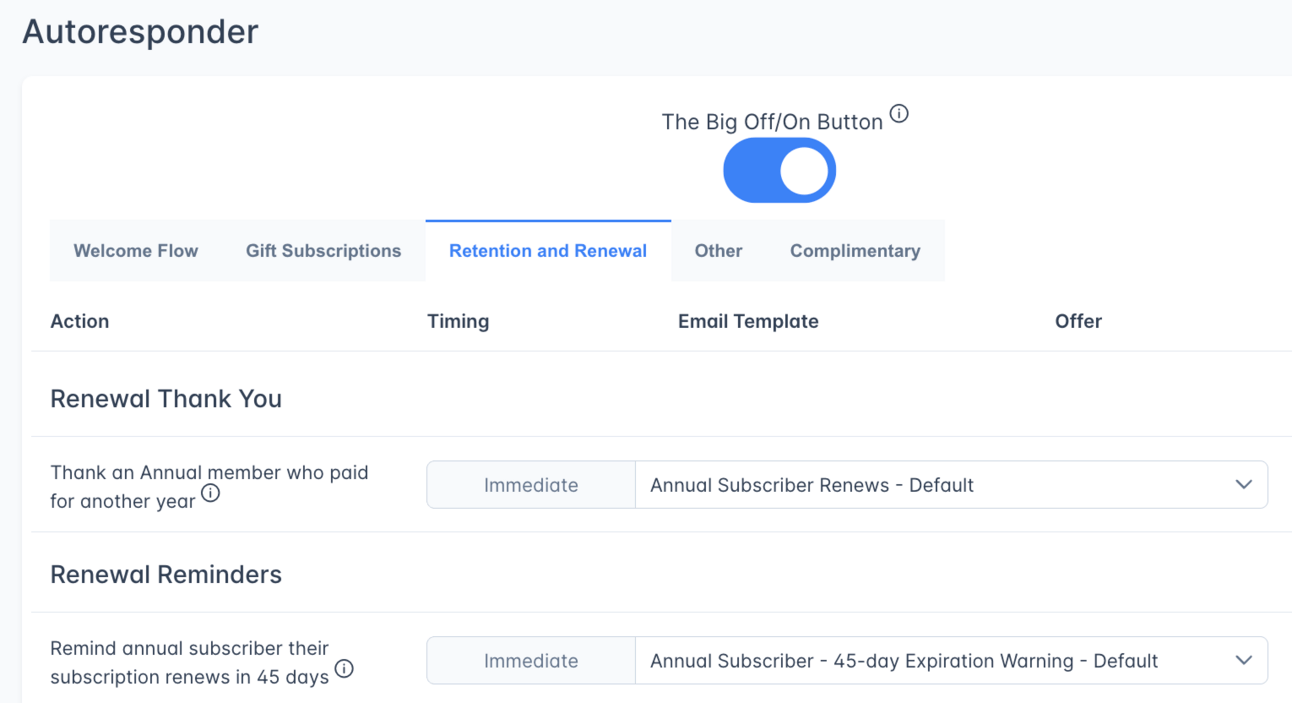Click the Autoresponder page title
1292x703 pixels.
point(139,31)
